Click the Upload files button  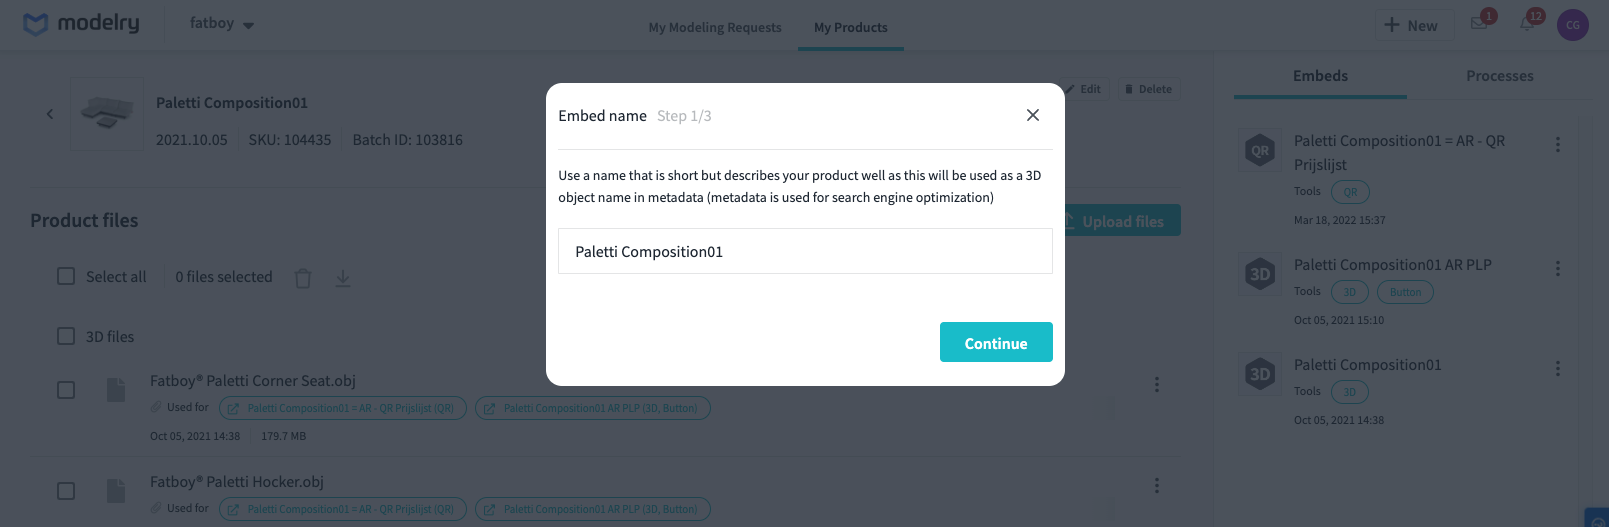pyautogui.click(x=1122, y=221)
